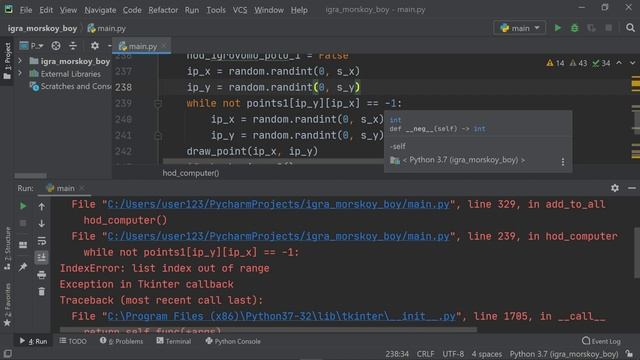Viewport: 640px width, 360px height.
Task: Print the Run console output
Action: pyautogui.click(x=42, y=275)
